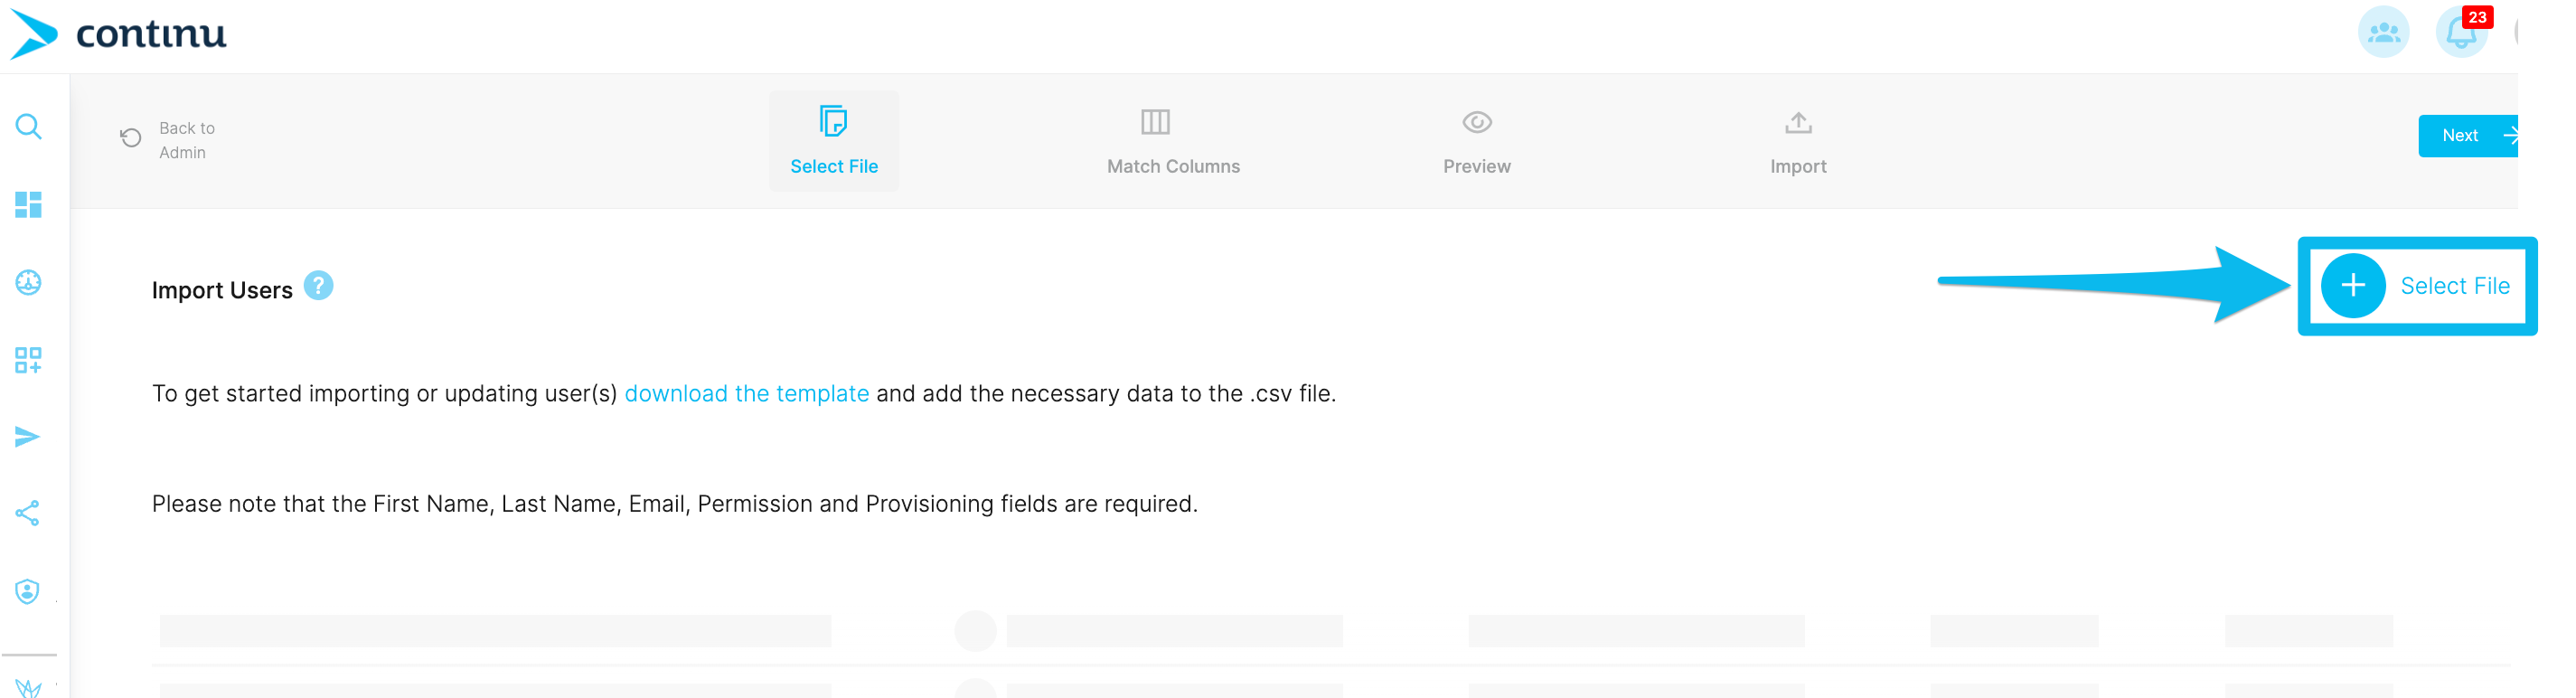The image size is (2576, 698).
Task: Click the paper plane send icon
Action: (x=28, y=437)
